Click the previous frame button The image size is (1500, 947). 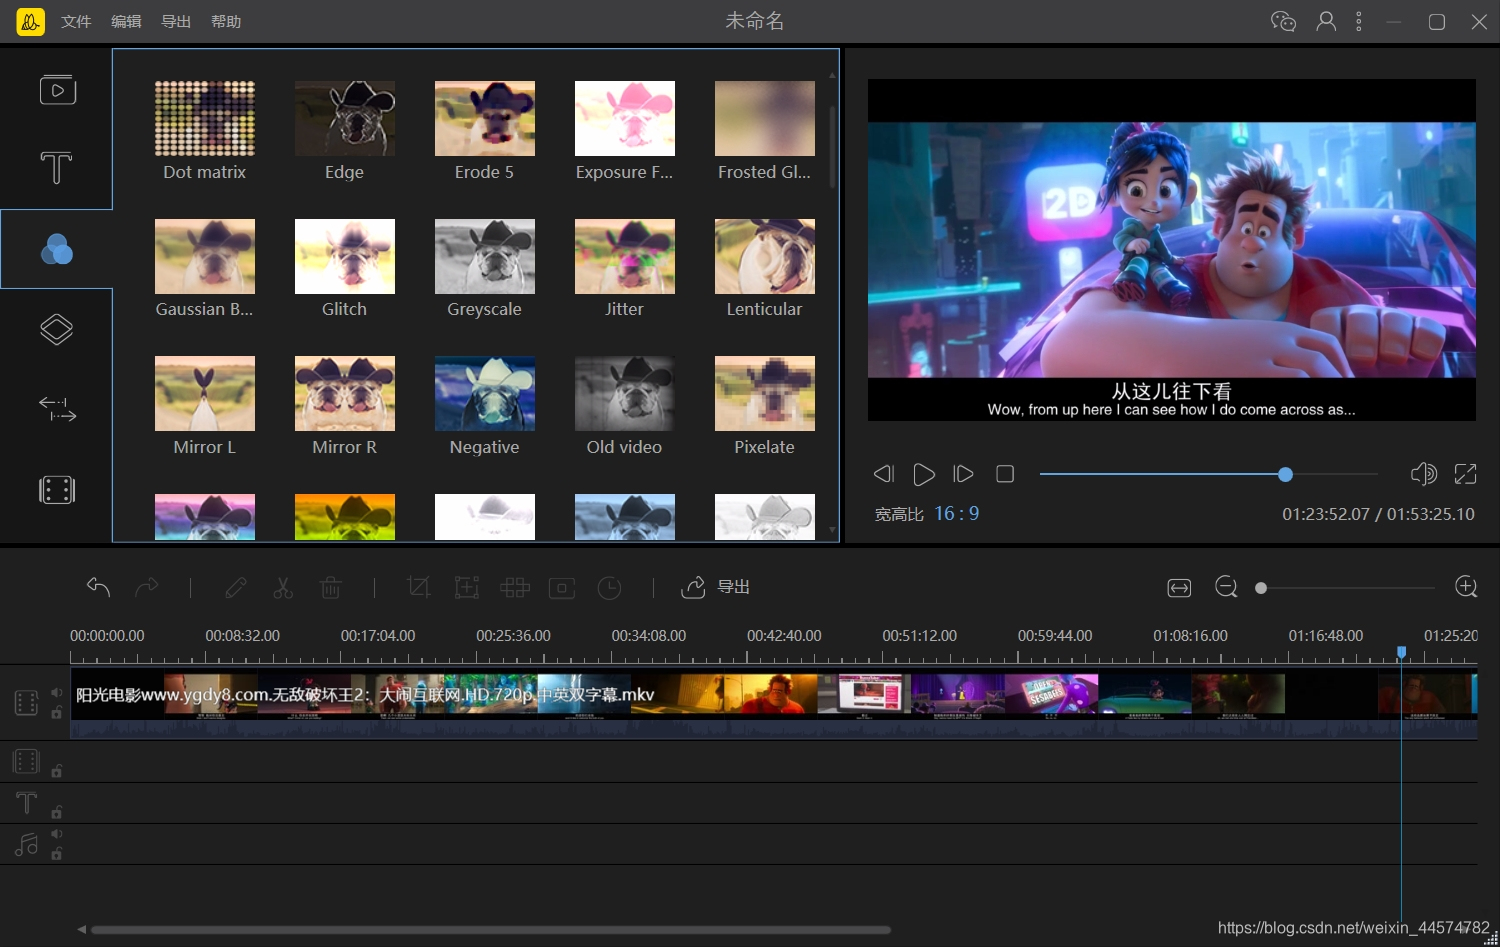pos(883,474)
